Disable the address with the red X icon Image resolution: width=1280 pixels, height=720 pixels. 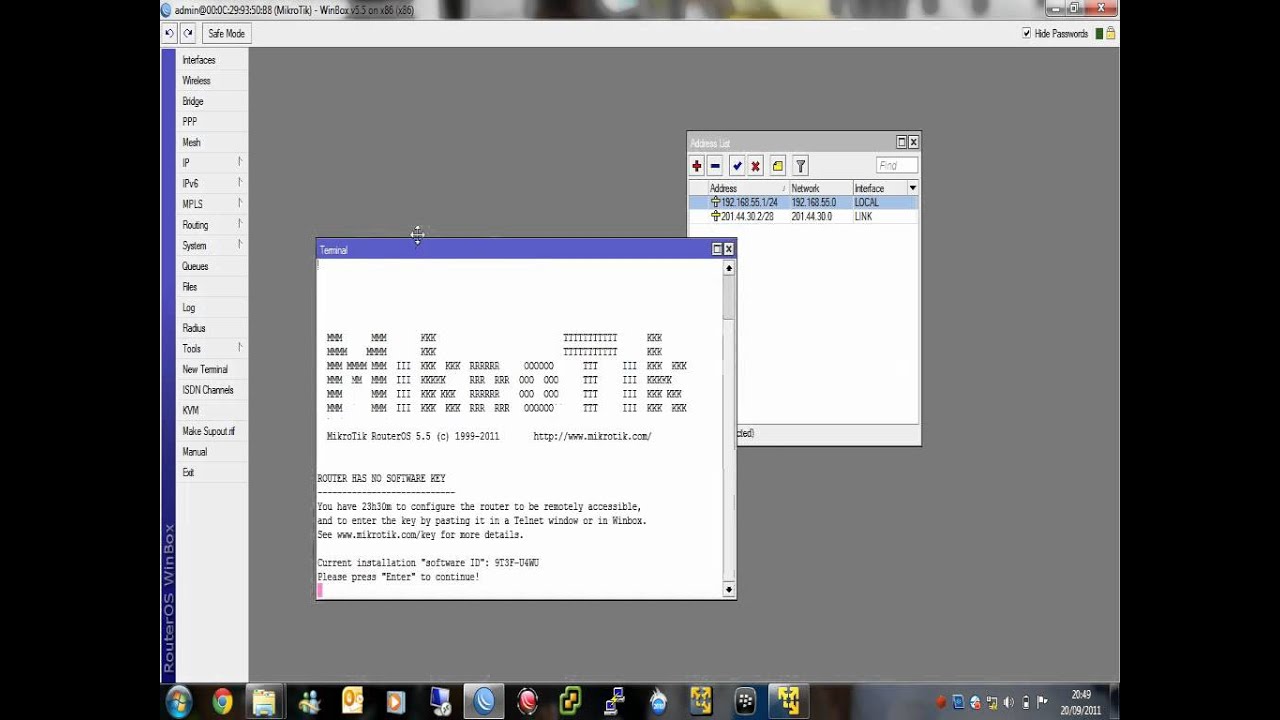[756, 166]
